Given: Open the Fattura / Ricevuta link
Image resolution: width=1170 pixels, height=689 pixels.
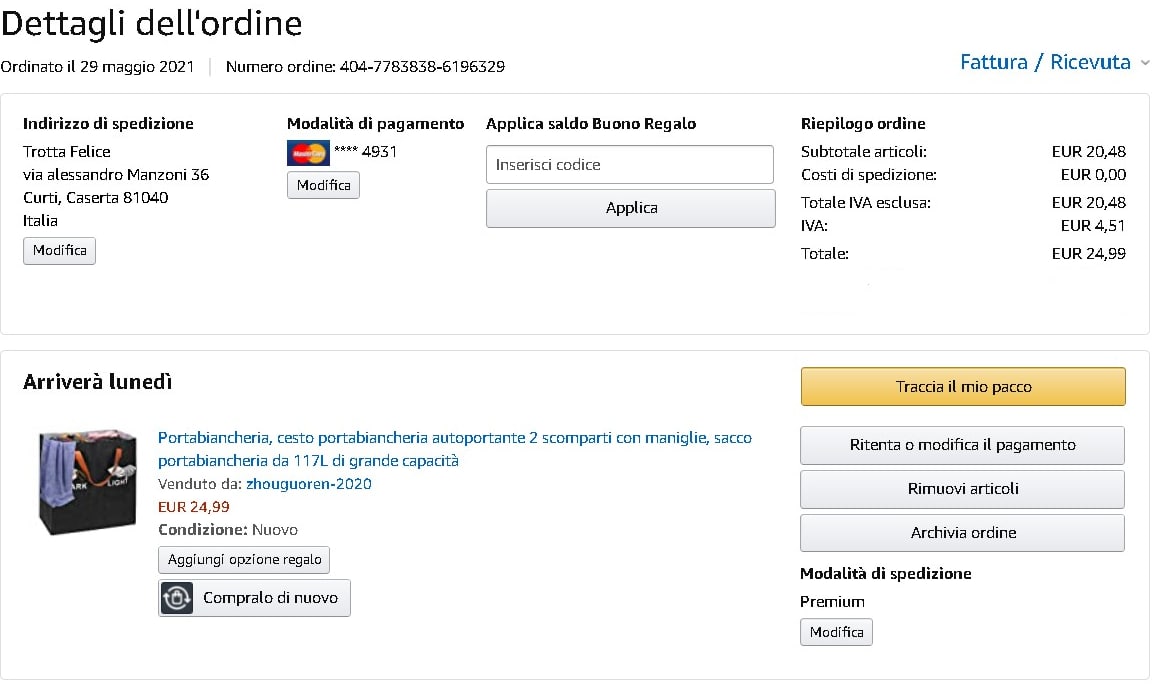Looking at the screenshot, I should [x=1044, y=62].
